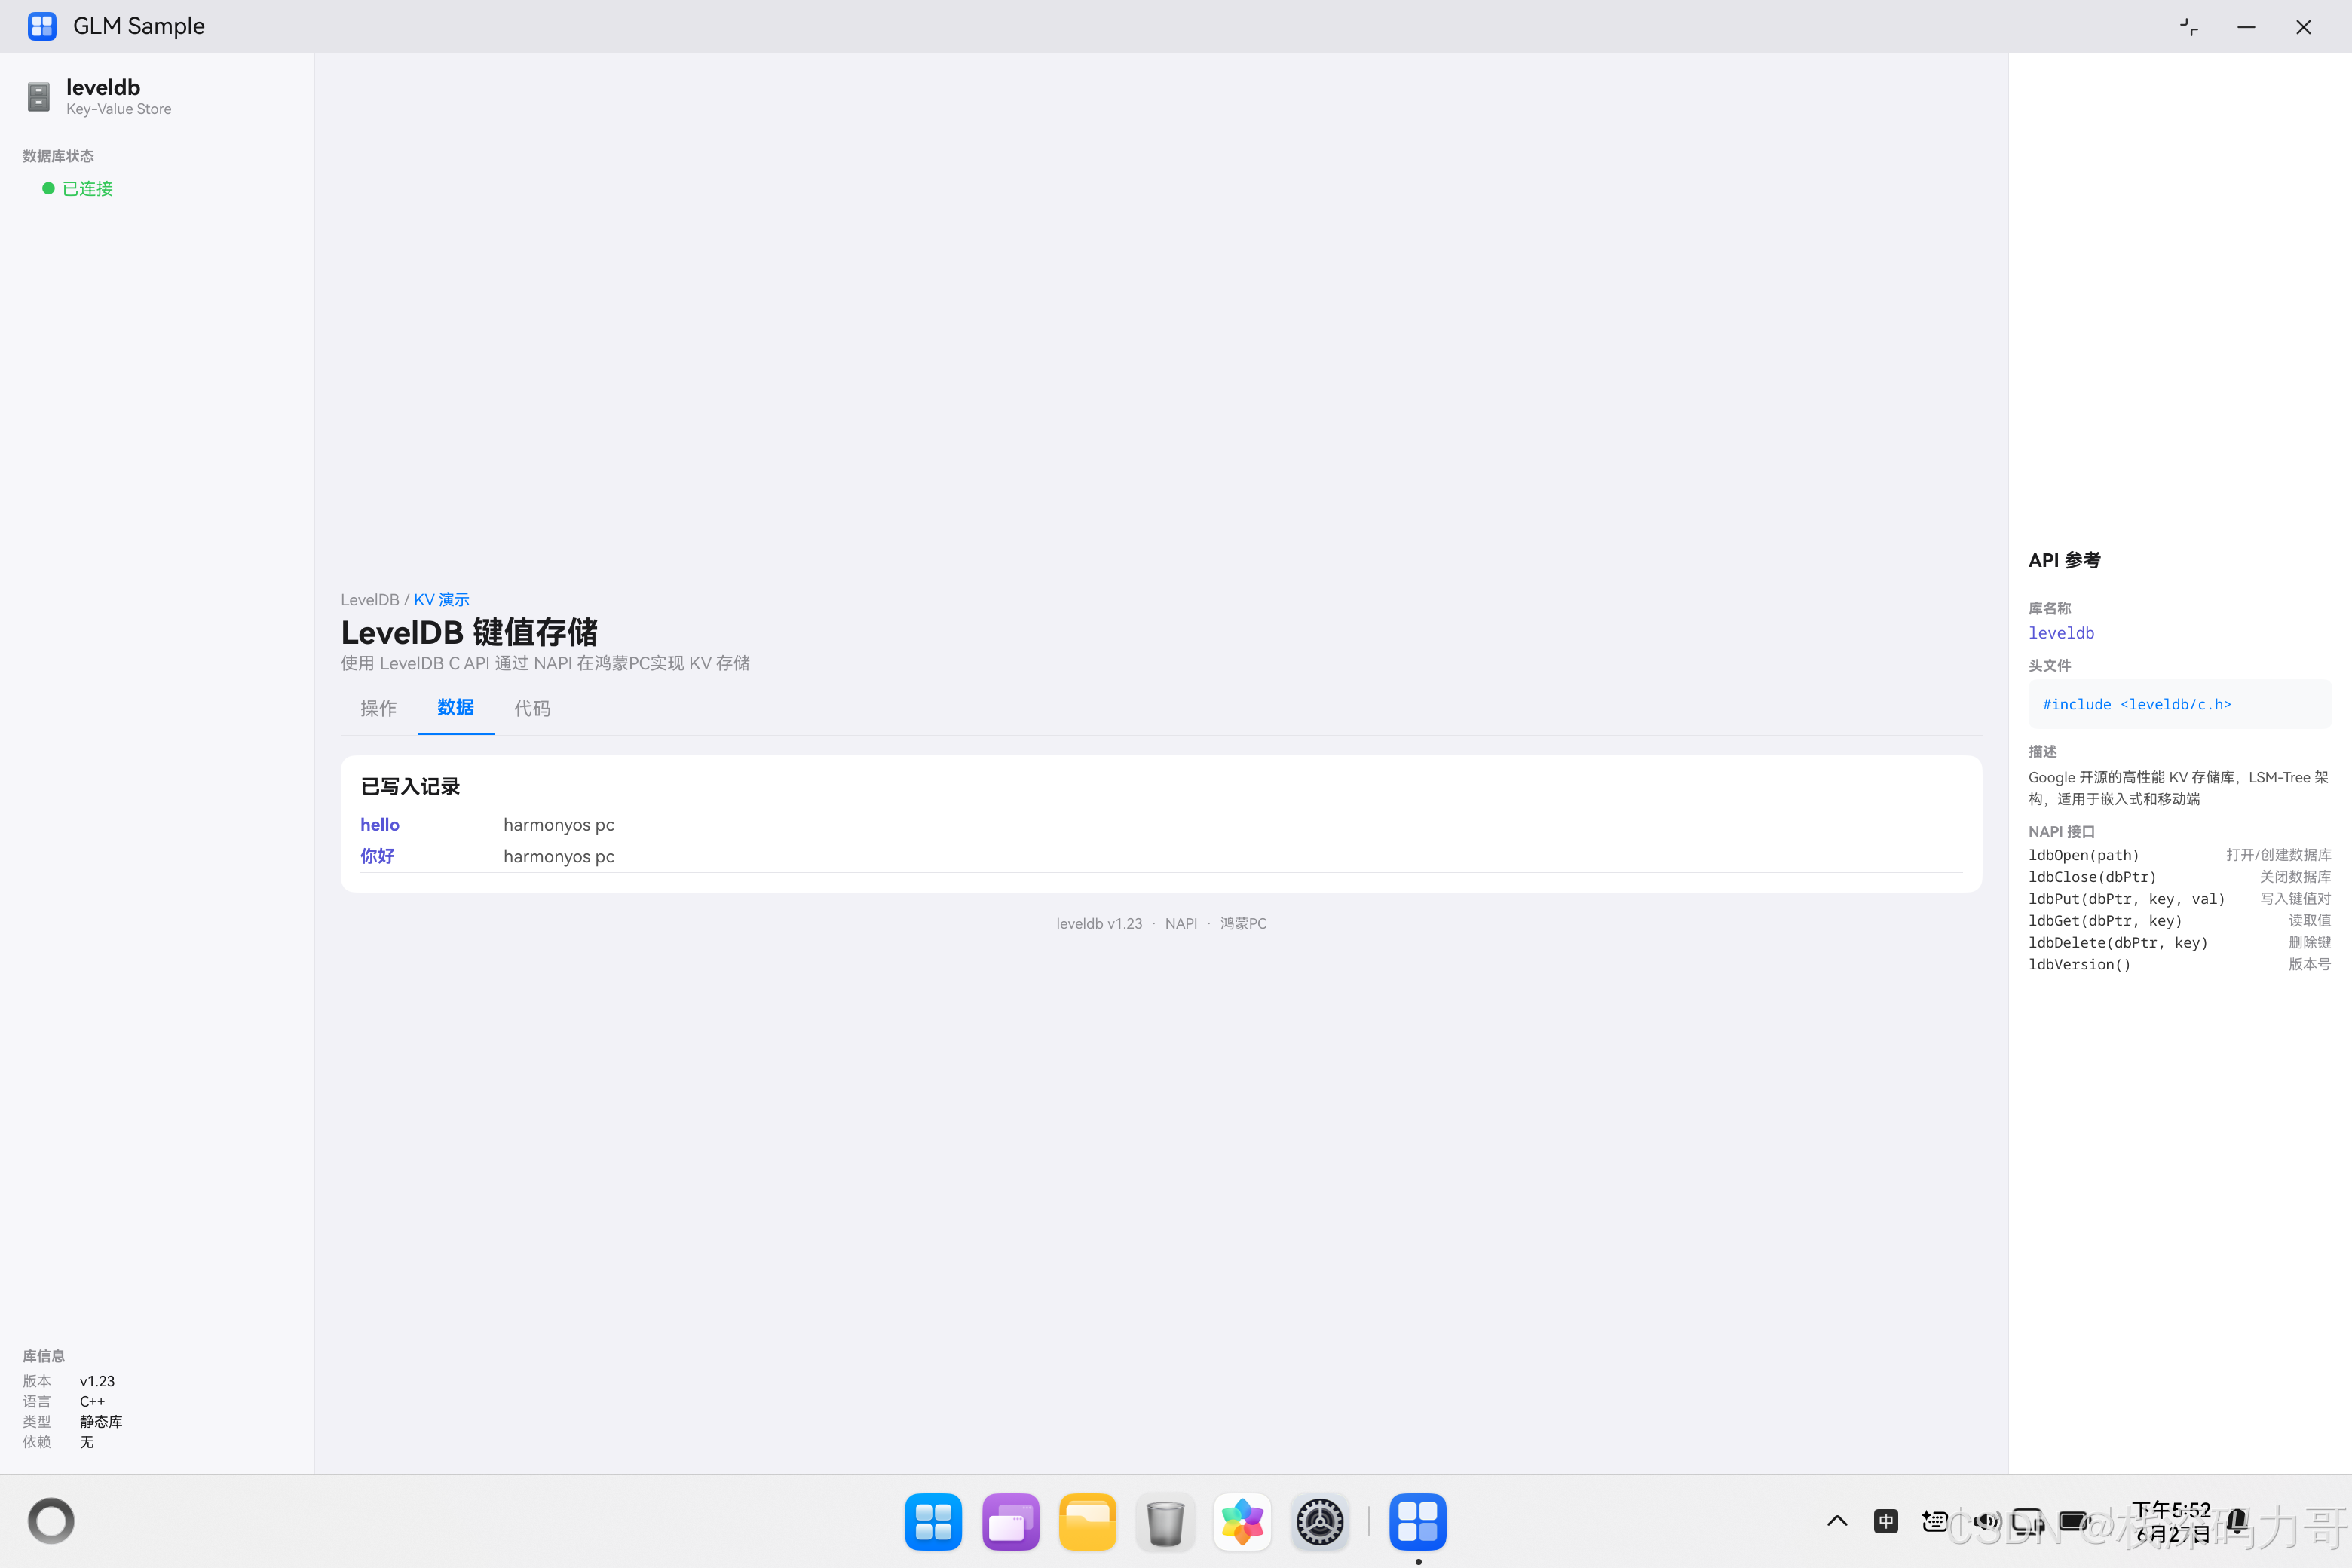The width and height of the screenshot is (2352, 1568).
Task: Click the leveldb database cabinet icon
Action: [x=39, y=96]
